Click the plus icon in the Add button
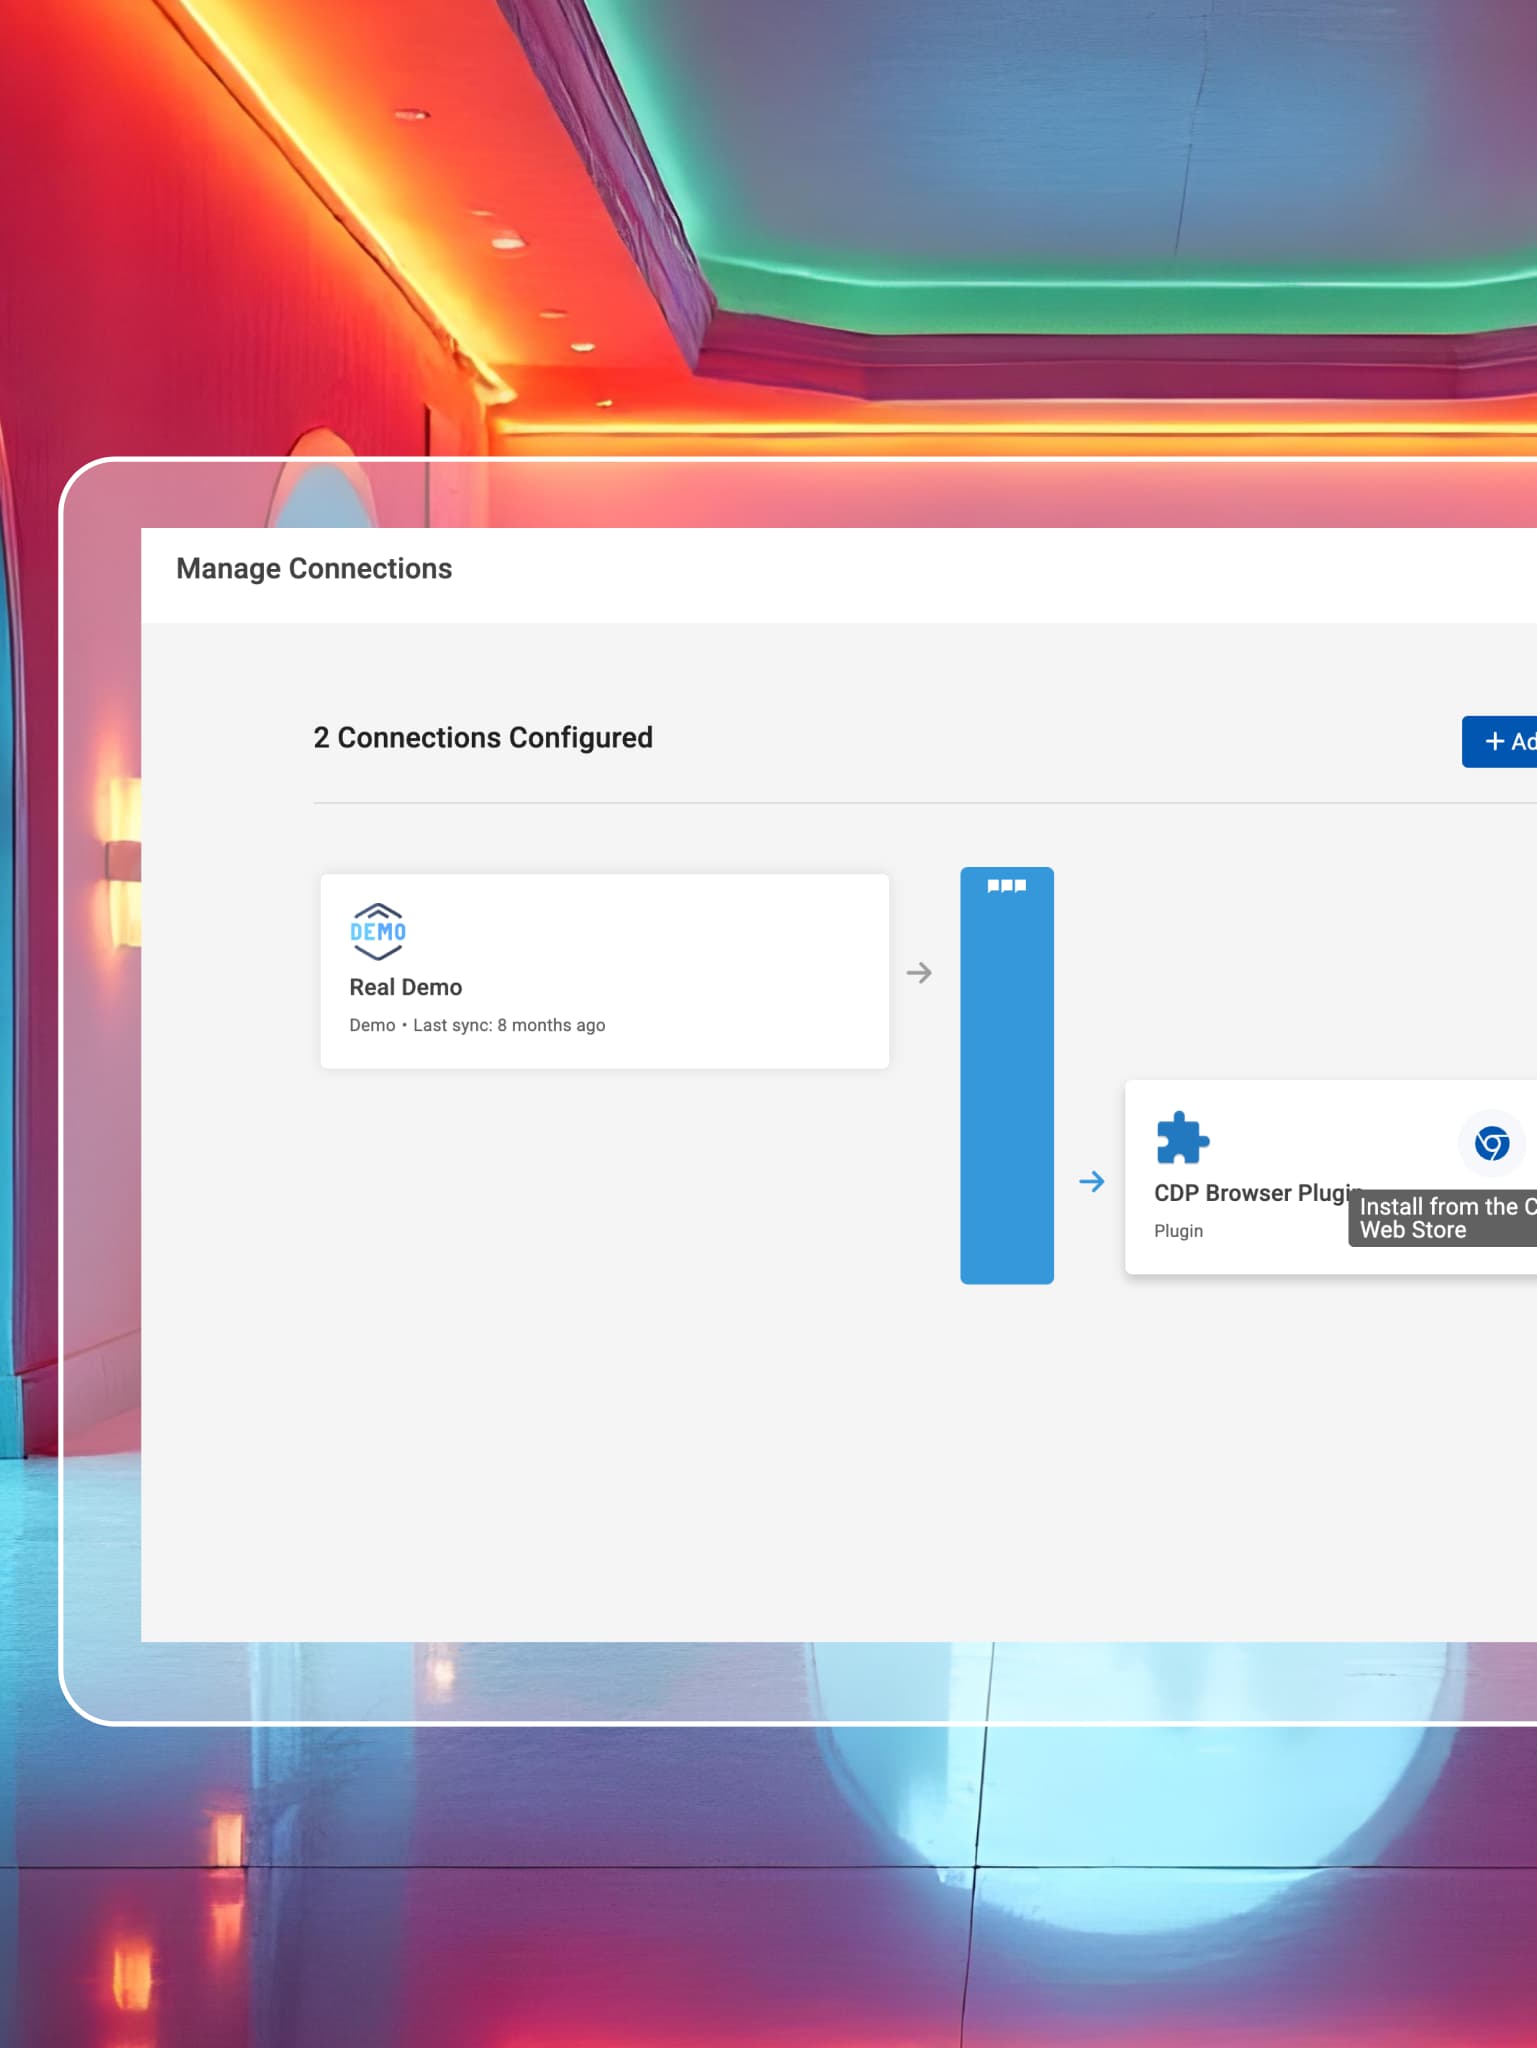 pyautogui.click(x=1494, y=741)
